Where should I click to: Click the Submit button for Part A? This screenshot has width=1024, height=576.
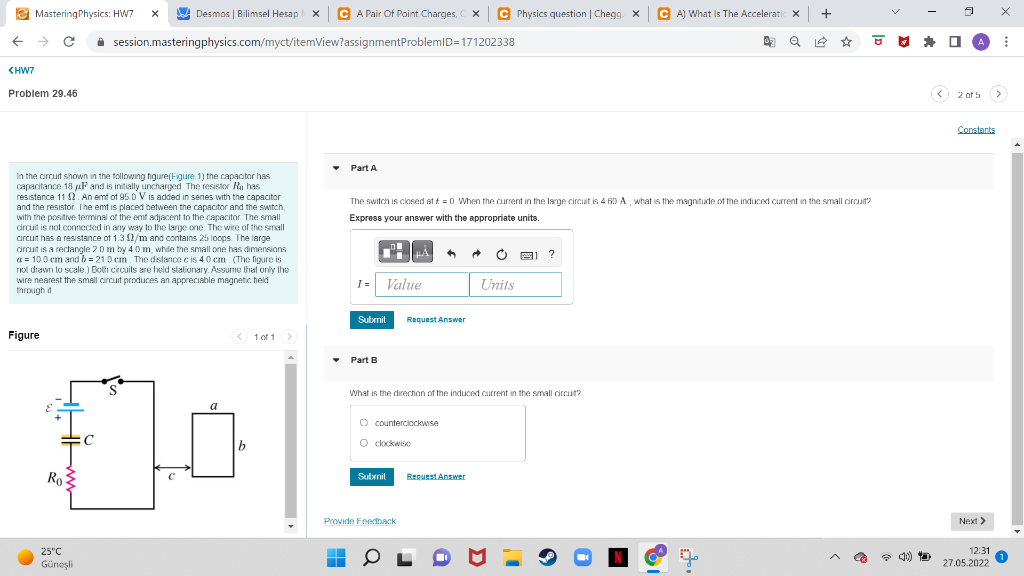tap(371, 319)
